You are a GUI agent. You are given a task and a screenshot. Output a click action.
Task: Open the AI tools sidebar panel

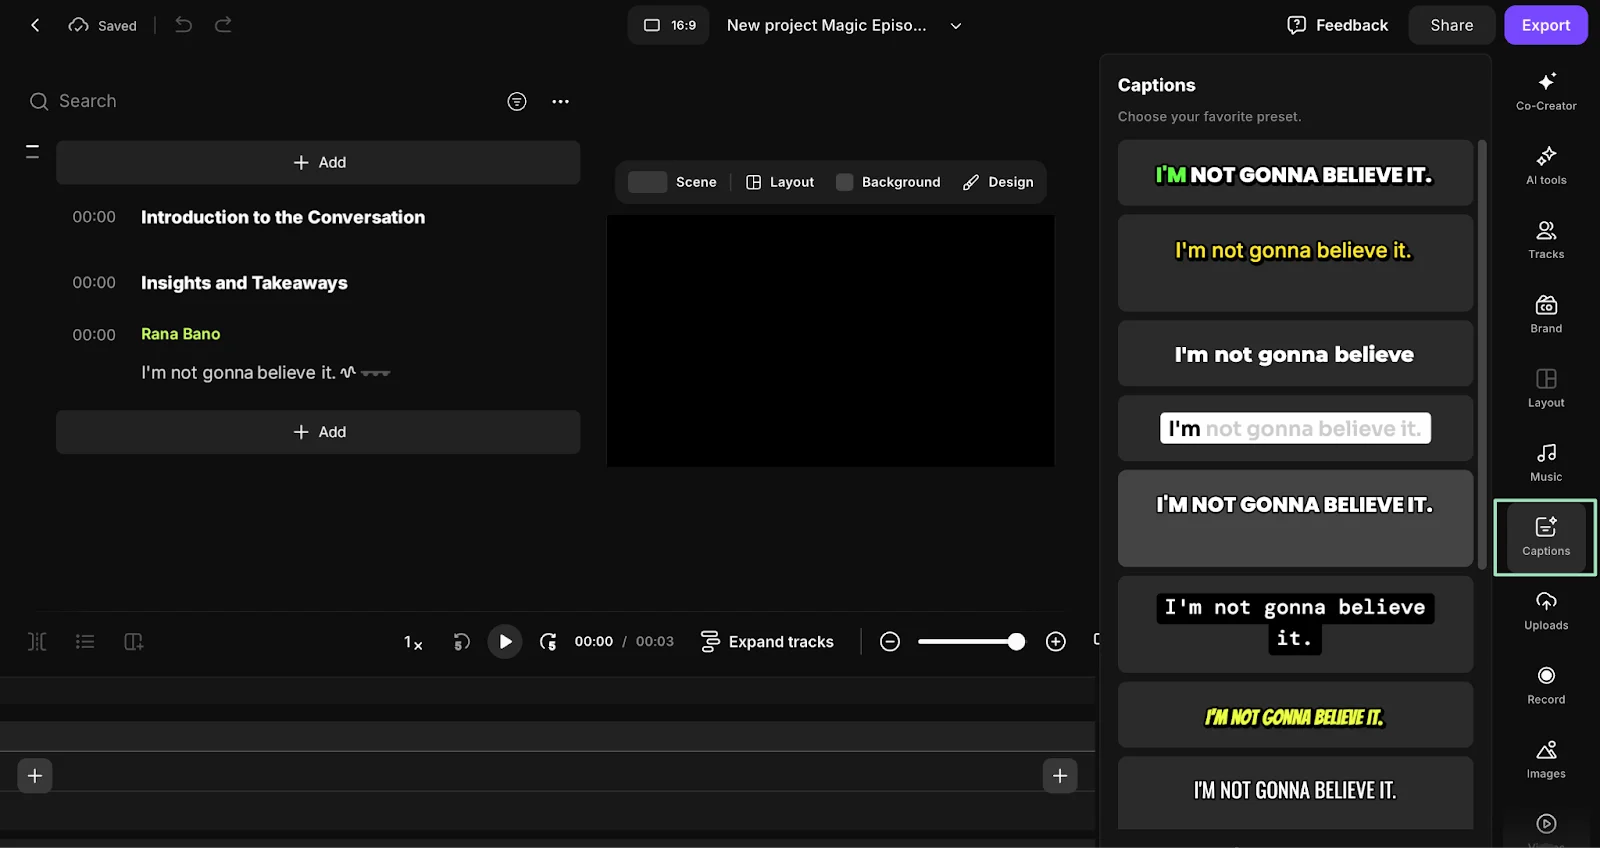[1546, 165]
